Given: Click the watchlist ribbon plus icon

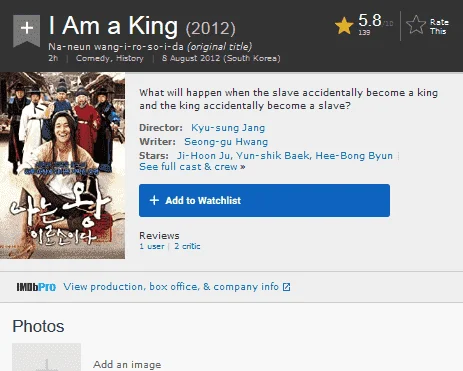Looking at the screenshot, I should tap(27, 30).
